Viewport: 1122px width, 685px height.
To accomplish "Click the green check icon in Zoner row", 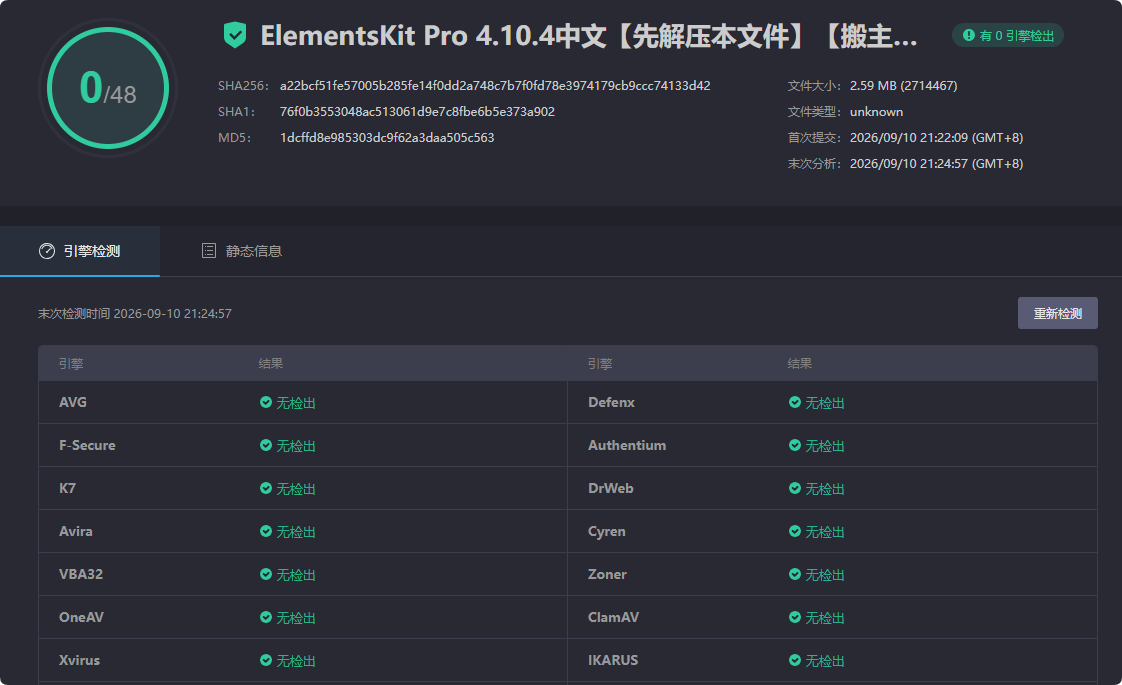I will 794,574.
